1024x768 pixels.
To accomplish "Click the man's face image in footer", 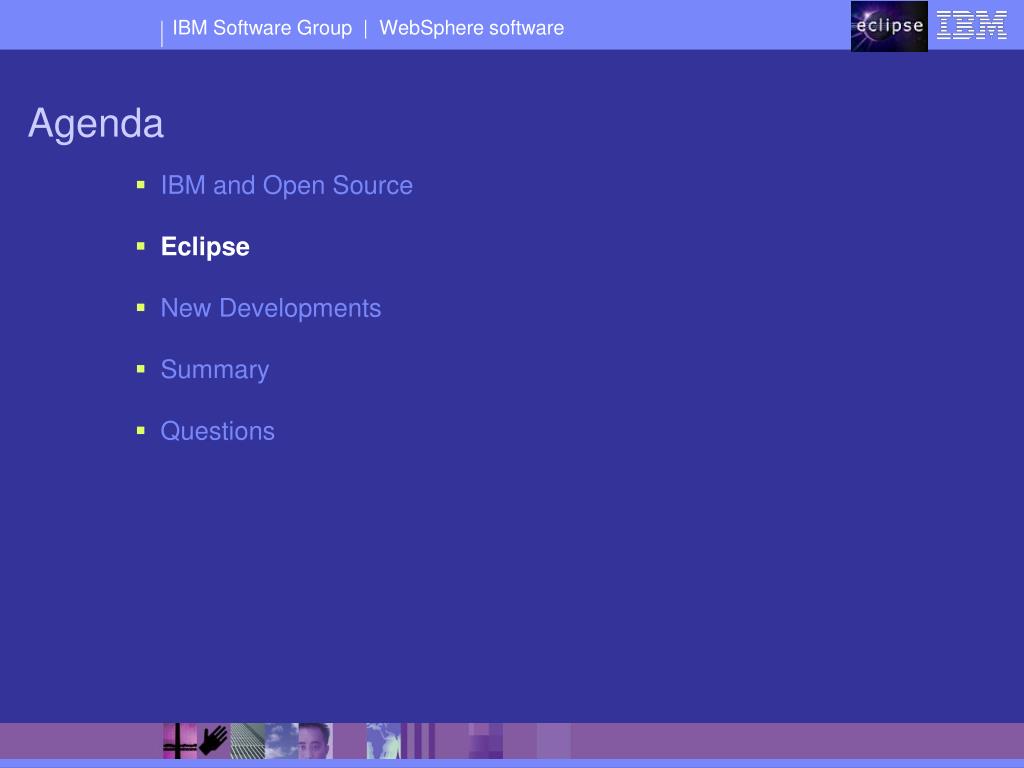I will [x=315, y=741].
